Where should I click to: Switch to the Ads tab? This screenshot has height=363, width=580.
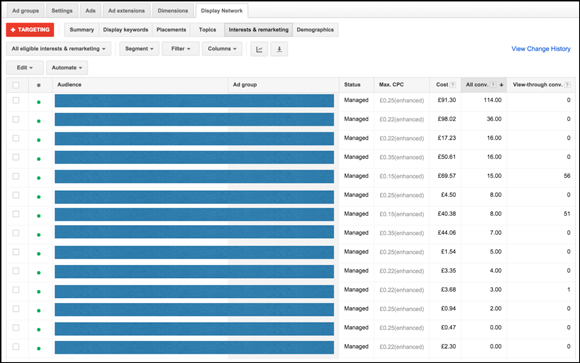[x=90, y=11]
